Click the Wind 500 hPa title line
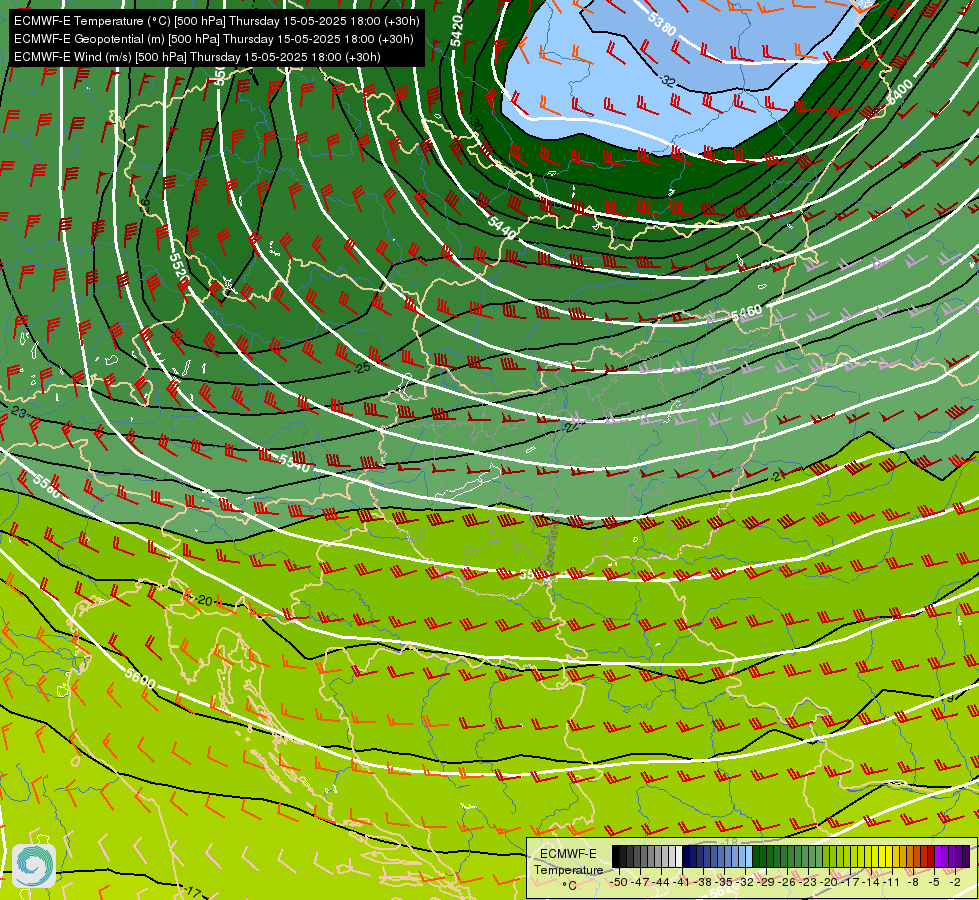 coord(197,57)
